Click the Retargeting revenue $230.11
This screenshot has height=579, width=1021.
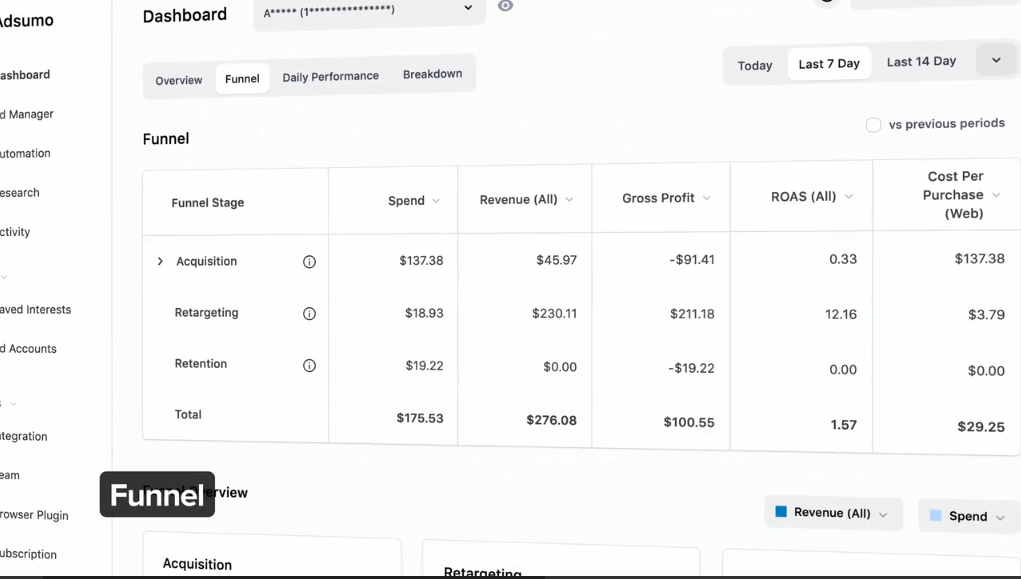[554, 313]
